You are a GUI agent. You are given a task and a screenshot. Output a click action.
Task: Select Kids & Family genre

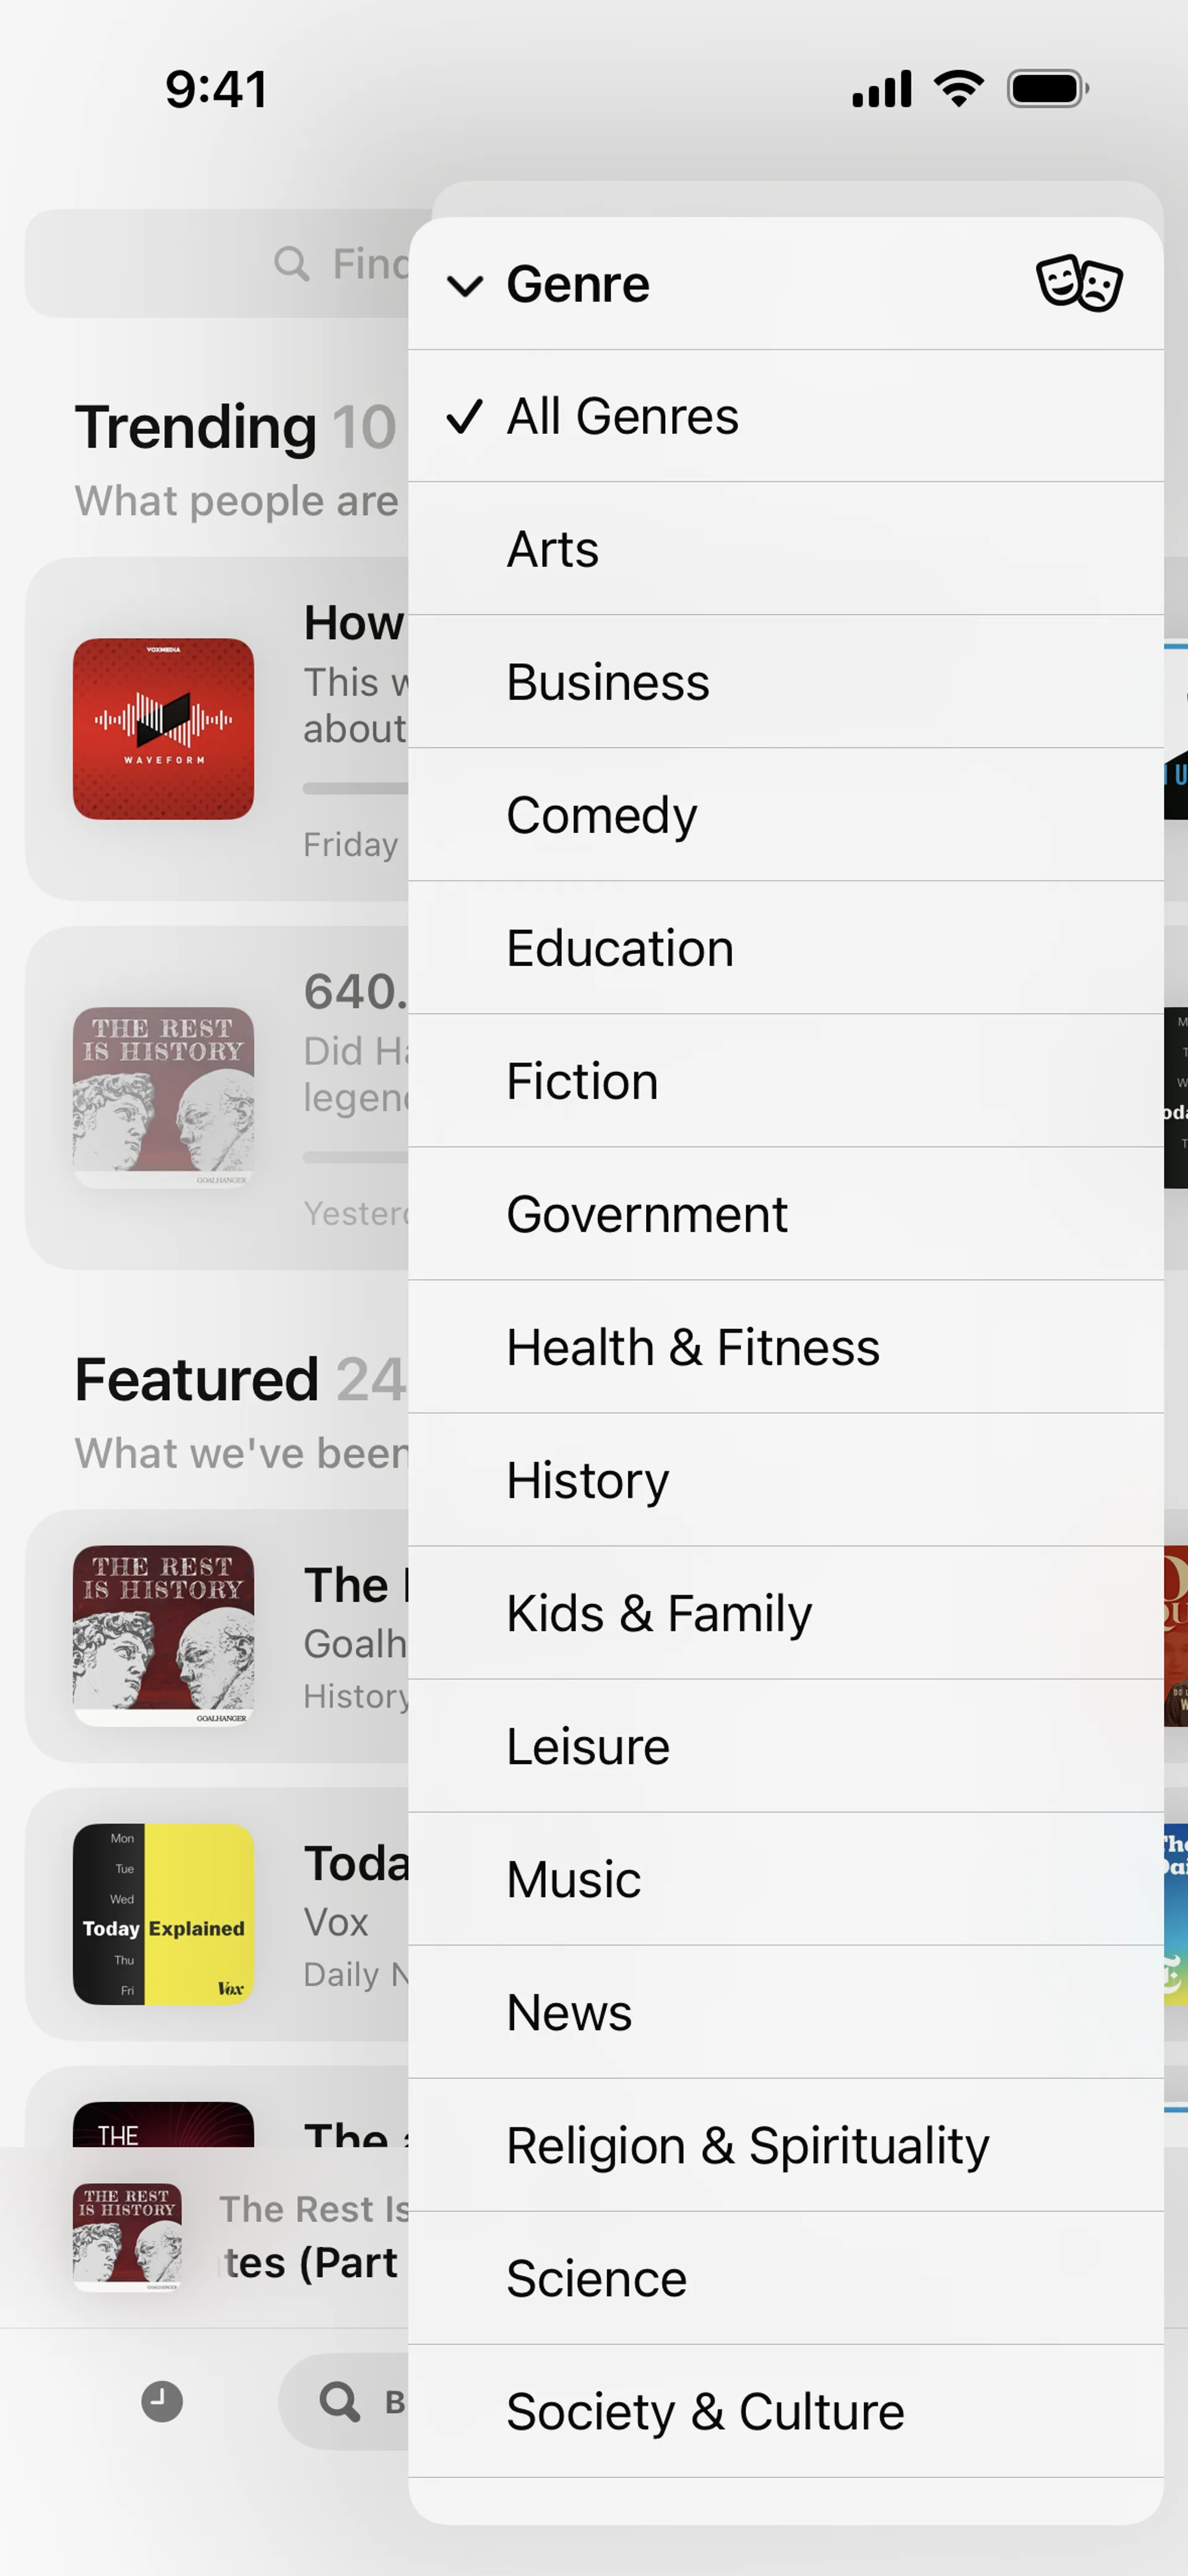tap(659, 1613)
